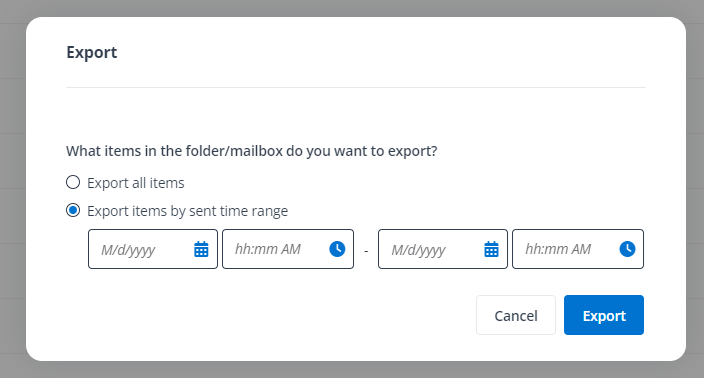
Task: Cancel the export dialog
Action: pyautogui.click(x=516, y=315)
